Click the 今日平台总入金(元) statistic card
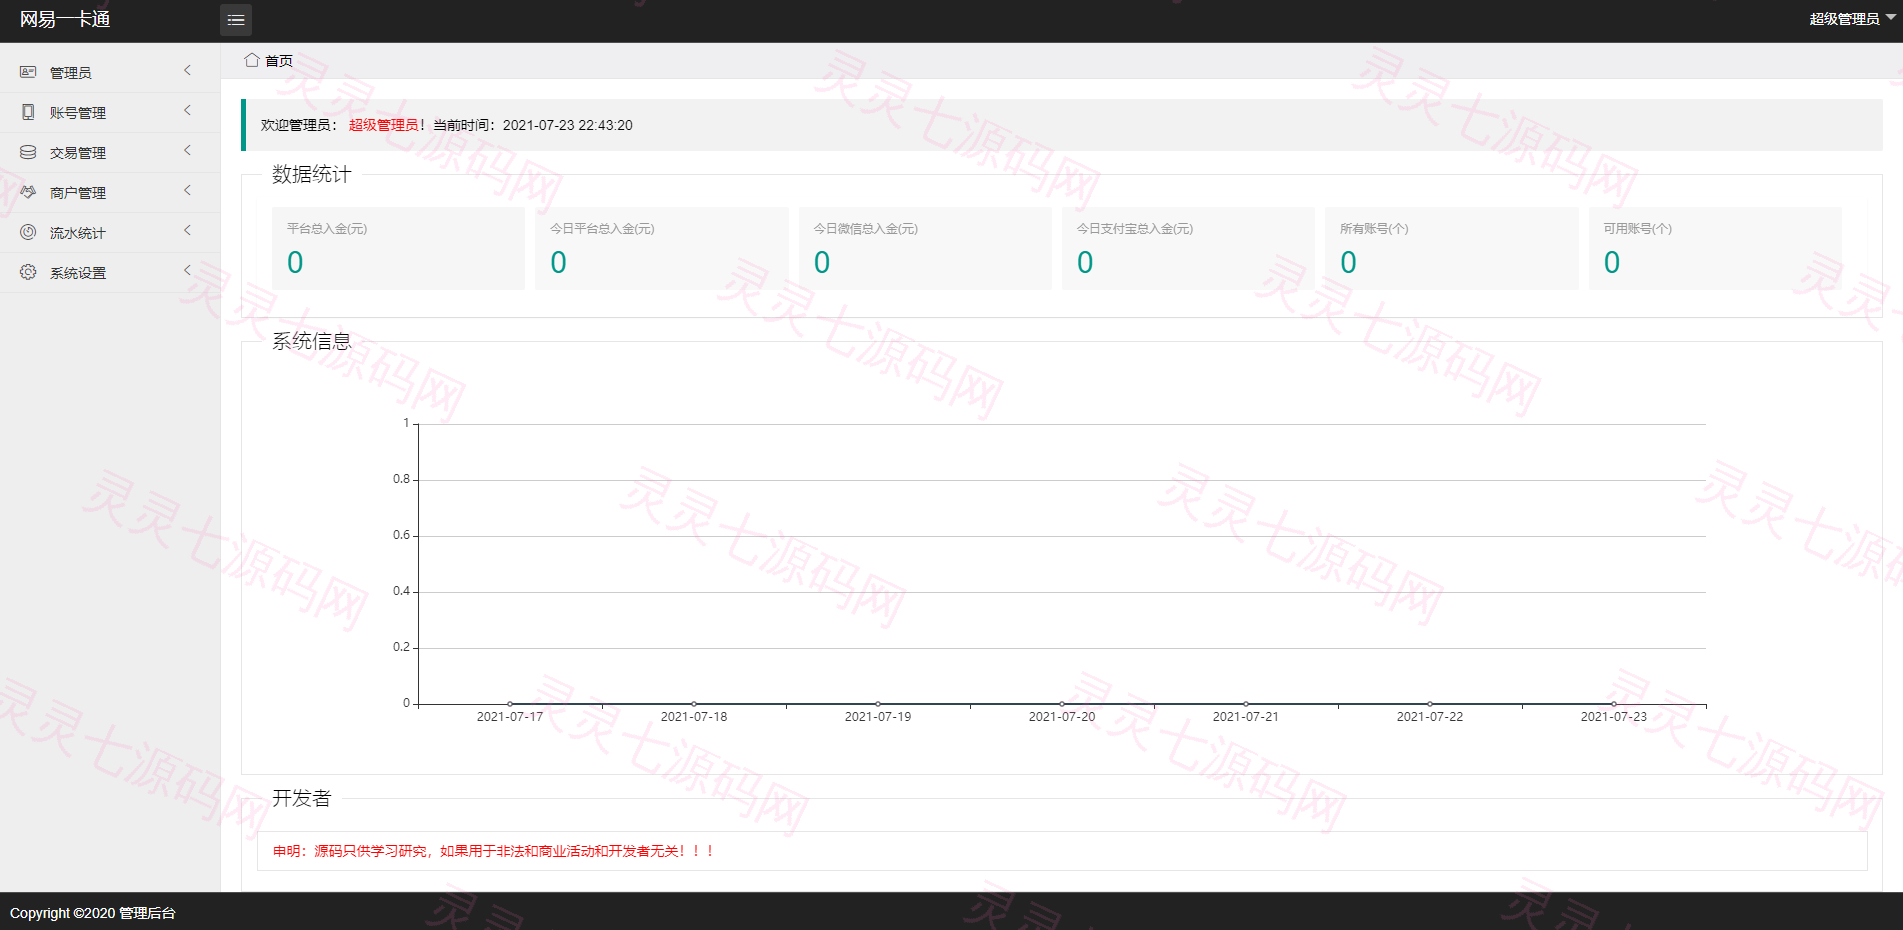Viewport: 1903px width, 930px height. [661, 248]
